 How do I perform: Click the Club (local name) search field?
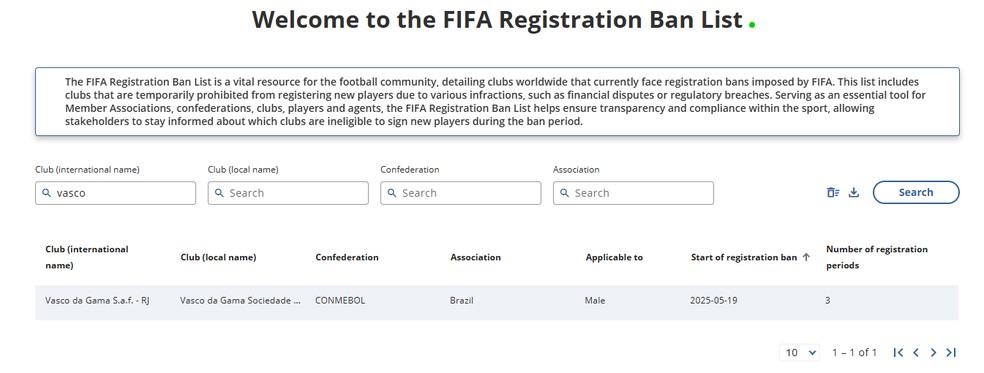pyautogui.click(x=288, y=193)
